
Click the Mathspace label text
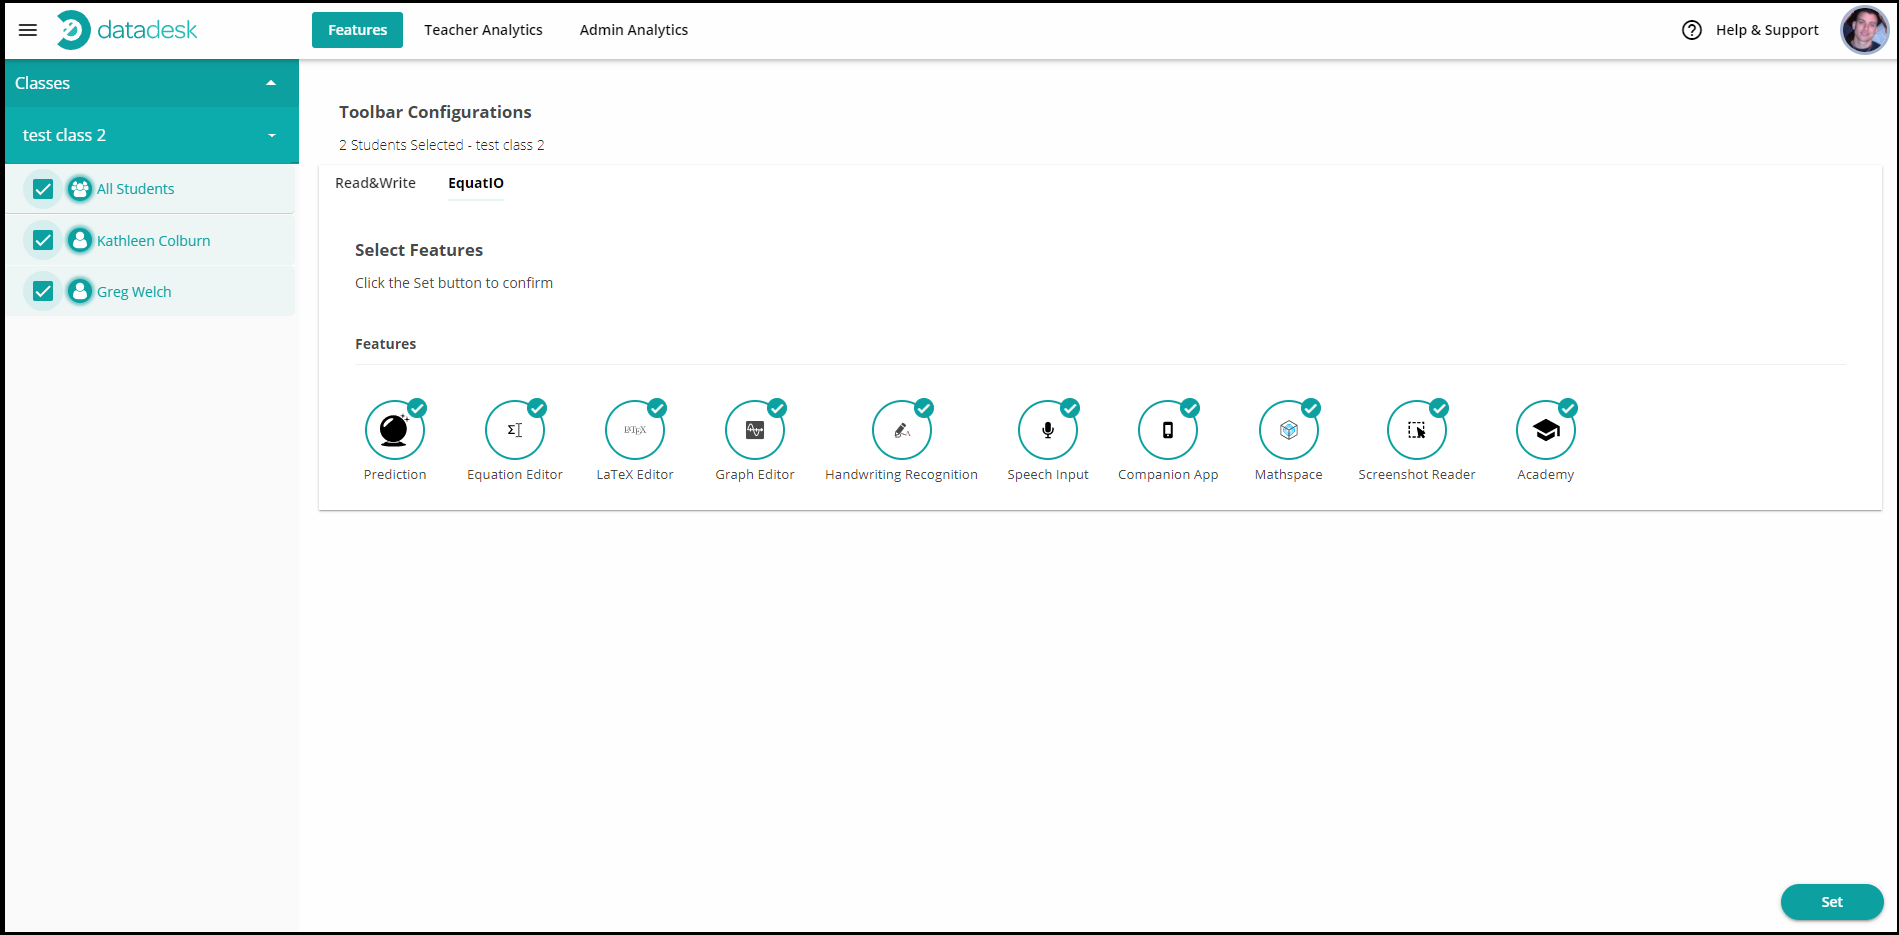(1289, 475)
